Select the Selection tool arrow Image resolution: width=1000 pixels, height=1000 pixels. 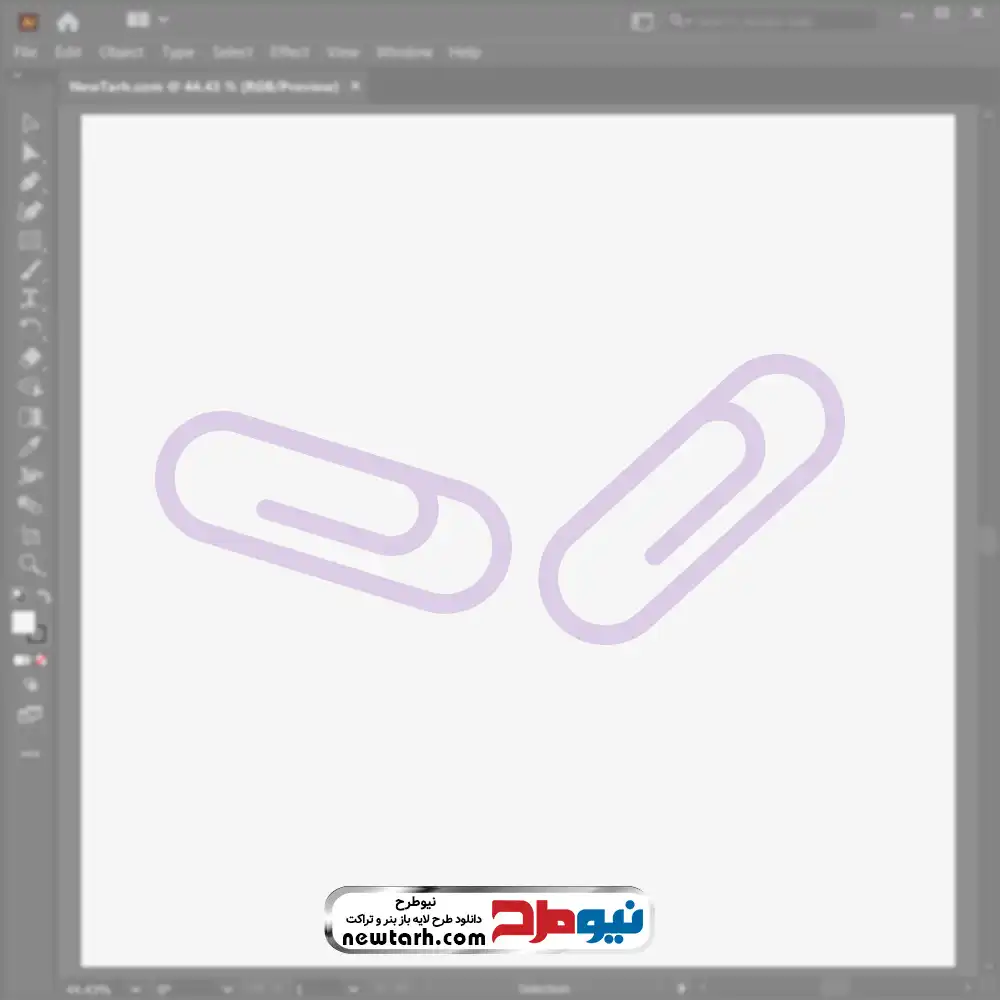30,124
